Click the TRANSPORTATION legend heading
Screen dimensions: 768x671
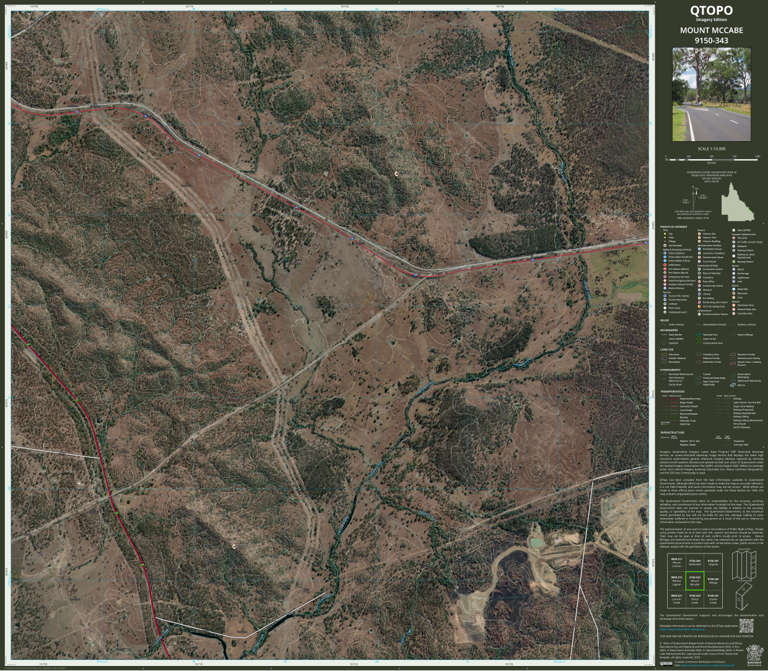(672, 391)
